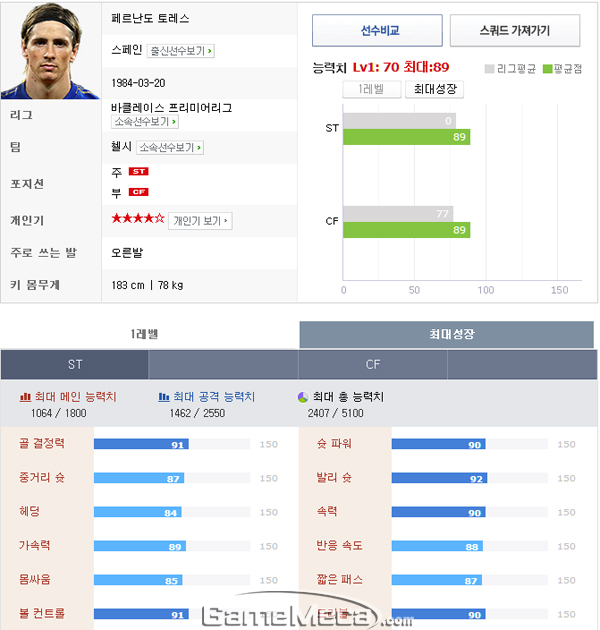Open 소속선수보기 under 바클레이스 프리미어리그
600x630 pixels.
[x=145, y=121]
